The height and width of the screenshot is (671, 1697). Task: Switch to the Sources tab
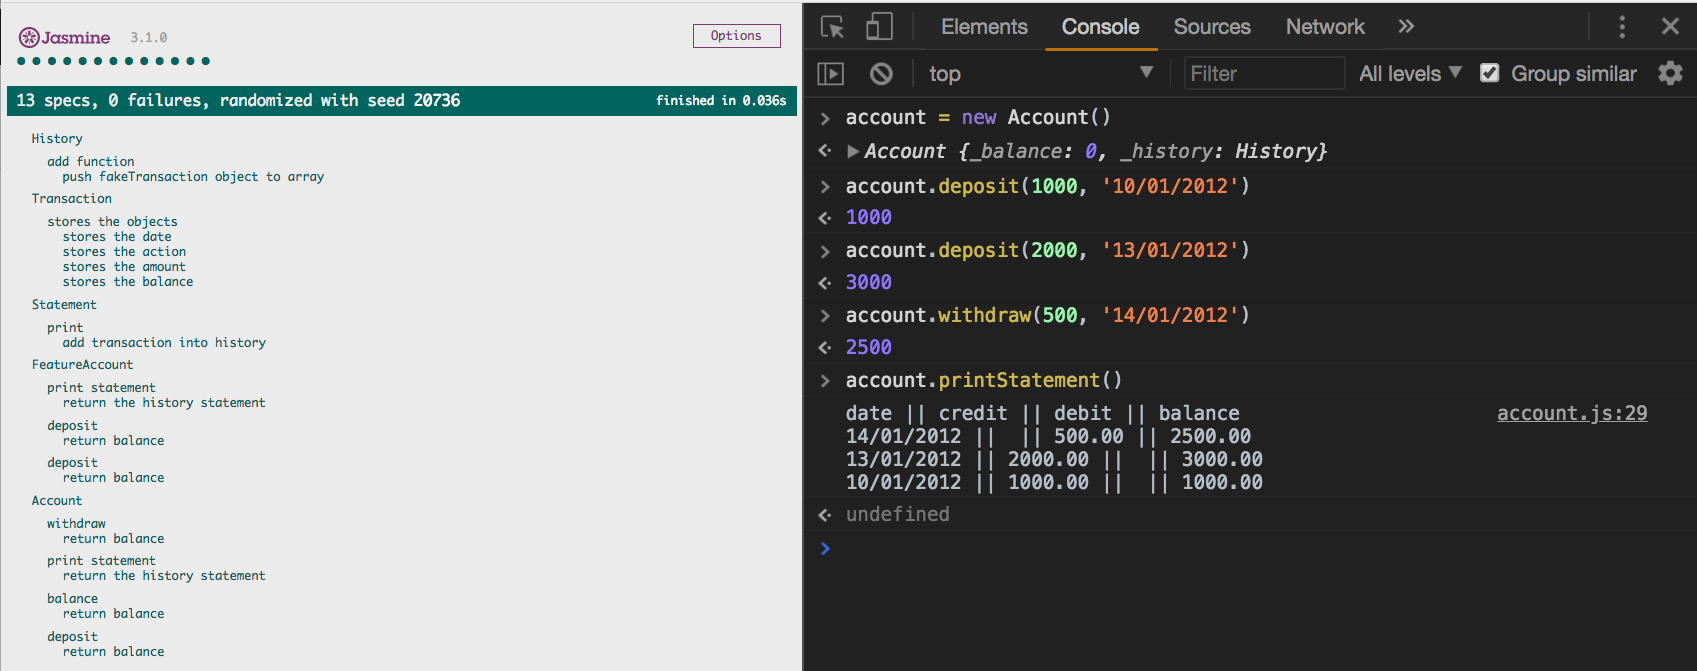coord(1212,27)
